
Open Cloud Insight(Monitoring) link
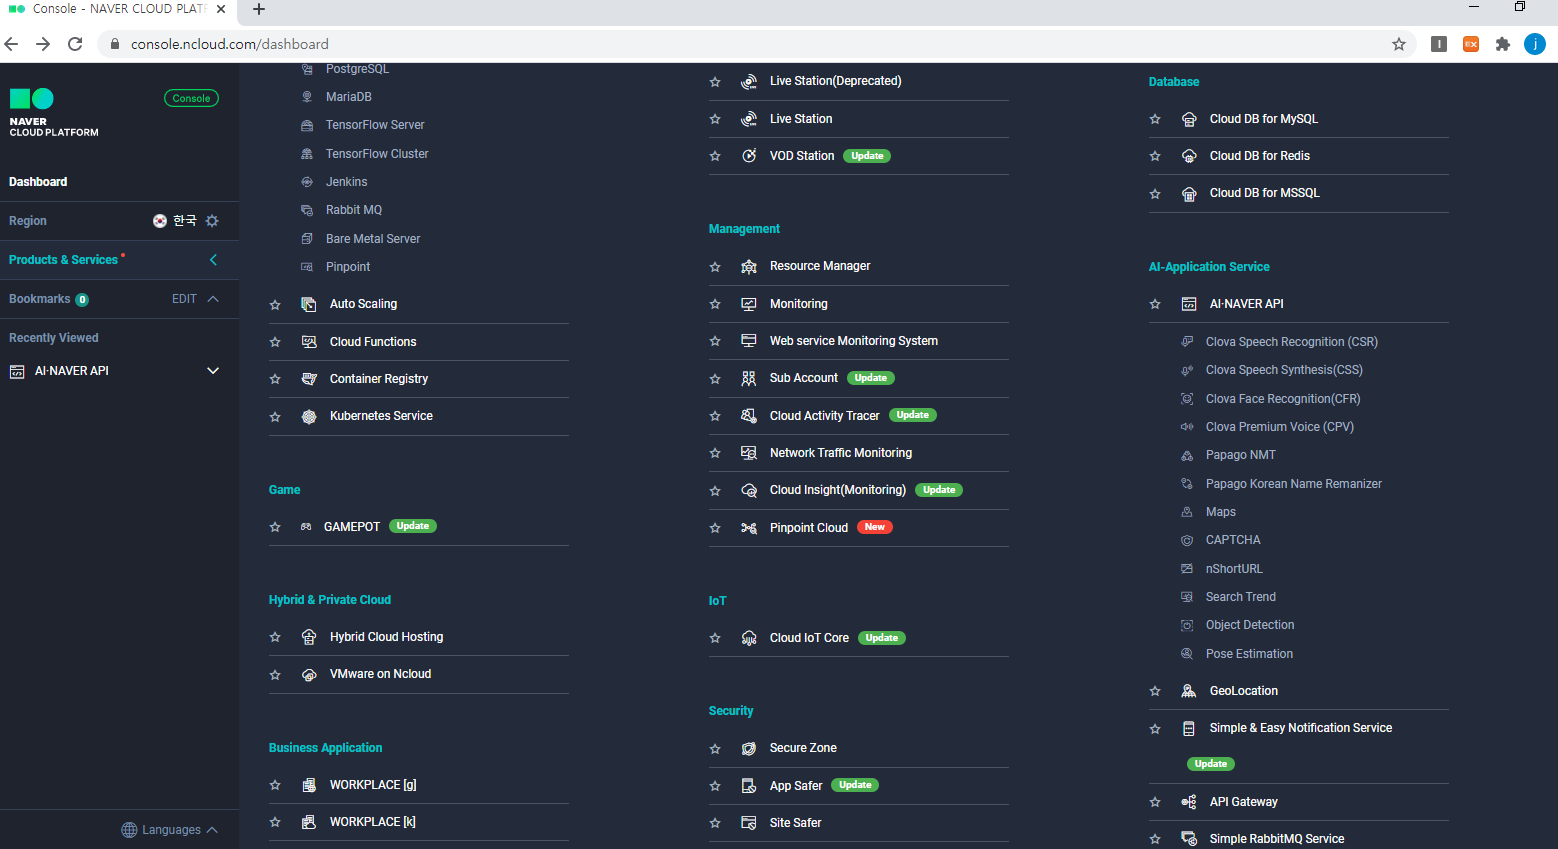coord(838,490)
